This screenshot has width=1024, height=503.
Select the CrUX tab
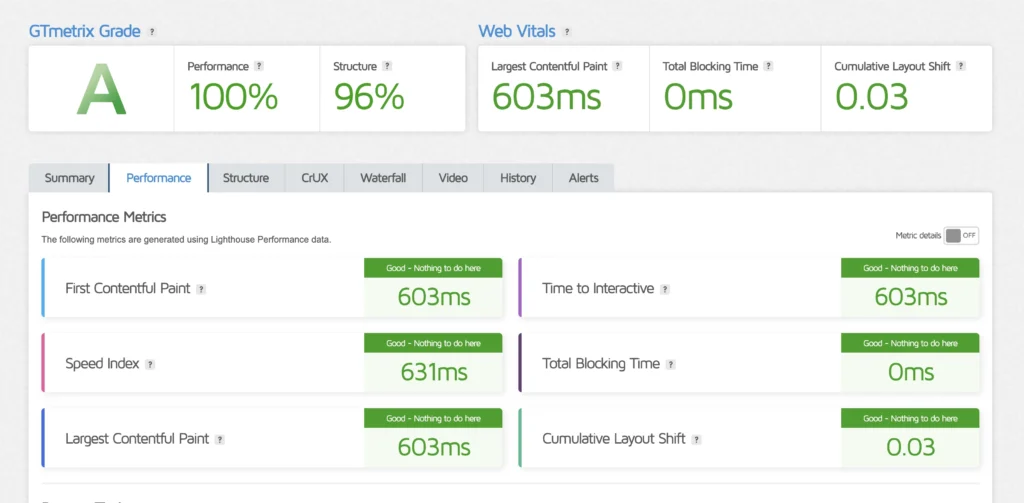coord(315,178)
